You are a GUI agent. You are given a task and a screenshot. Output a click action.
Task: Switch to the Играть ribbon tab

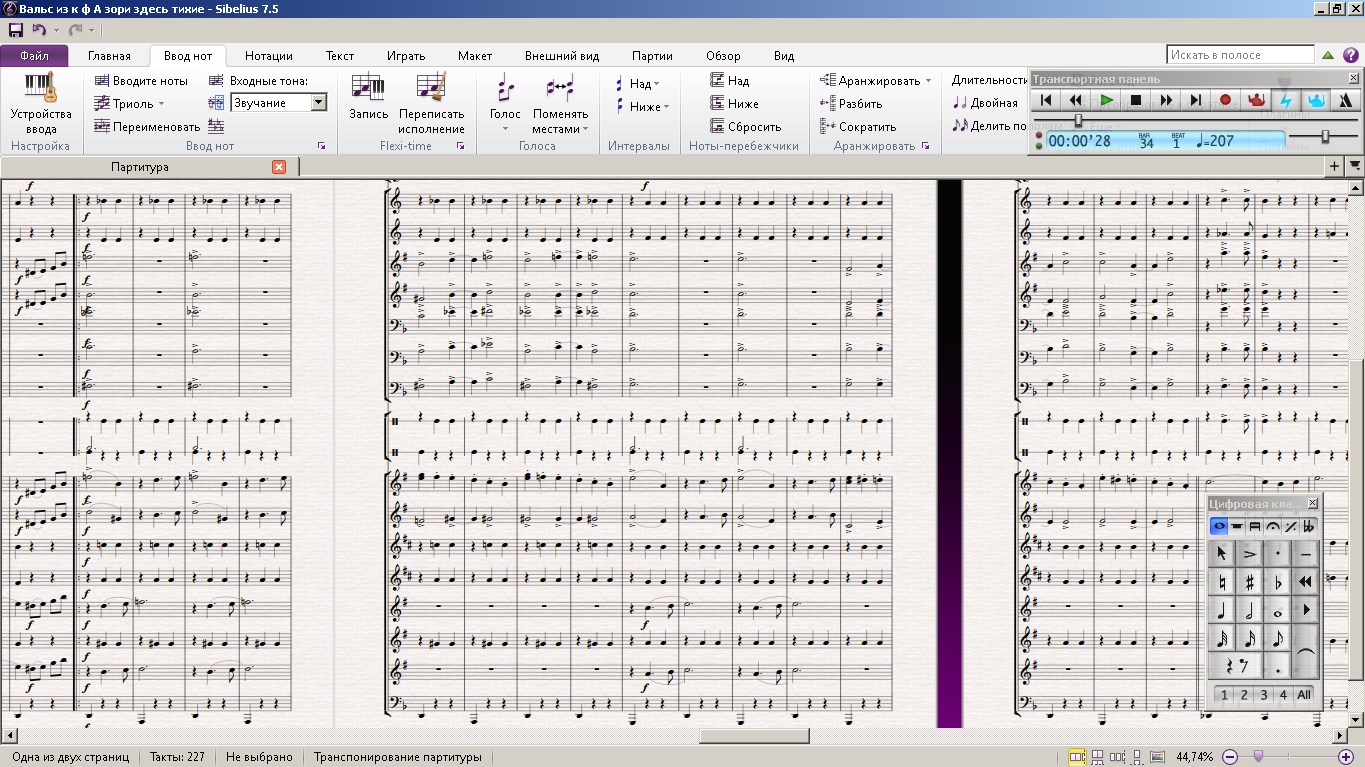coord(406,56)
